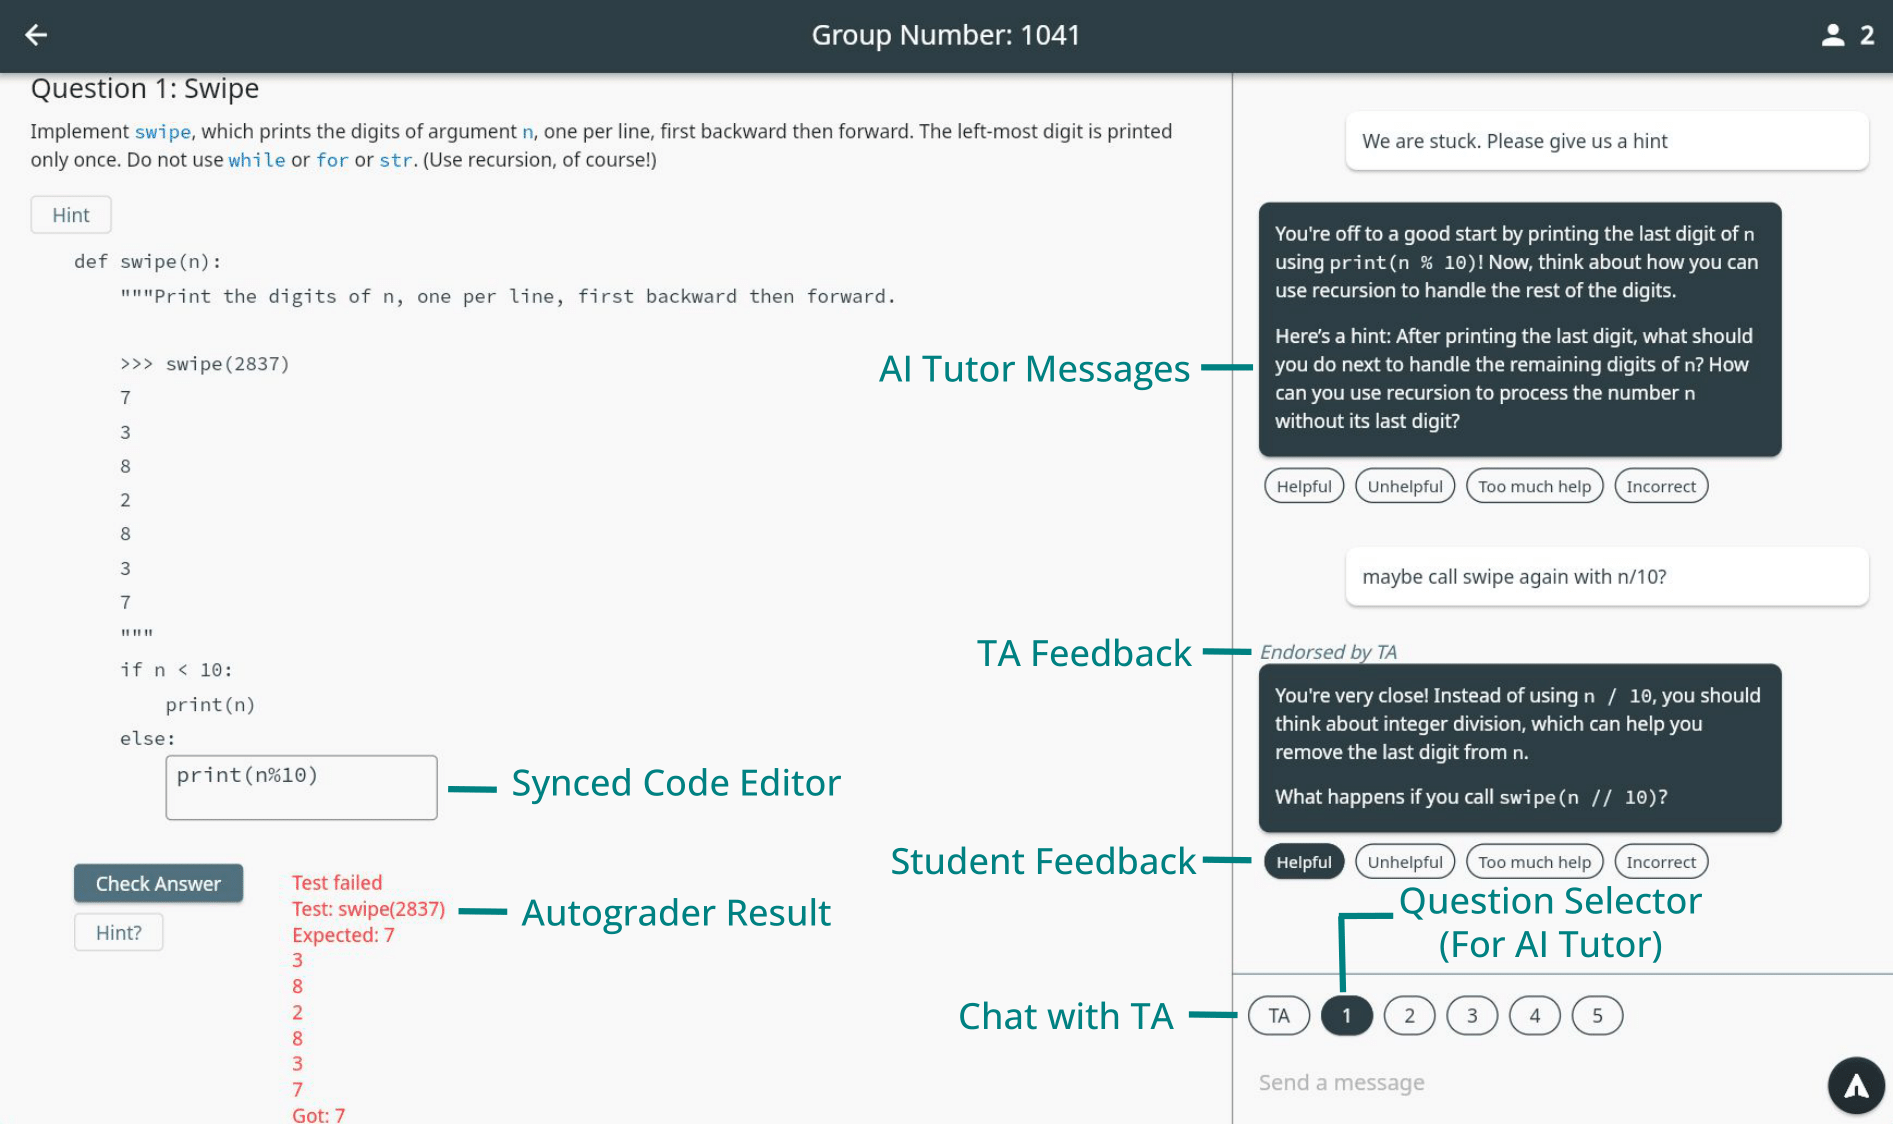
Task: Click the 'Test failed' autograder text
Action: [x=337, y=883]
